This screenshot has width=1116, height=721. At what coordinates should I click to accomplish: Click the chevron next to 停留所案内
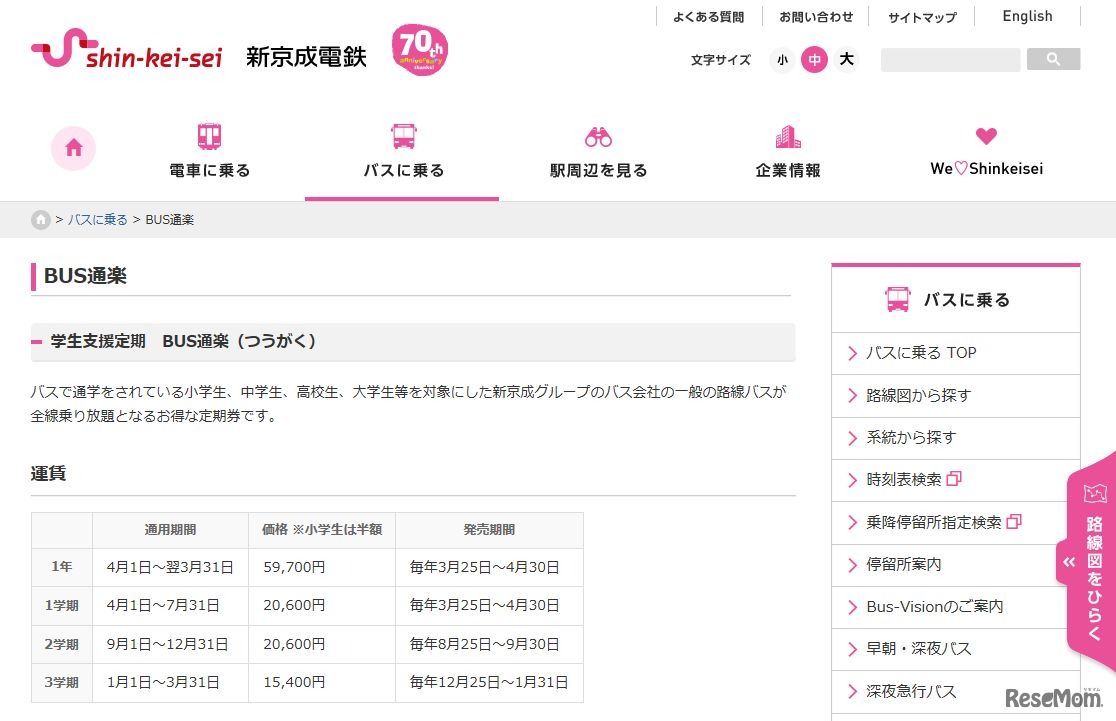point(853,565)
